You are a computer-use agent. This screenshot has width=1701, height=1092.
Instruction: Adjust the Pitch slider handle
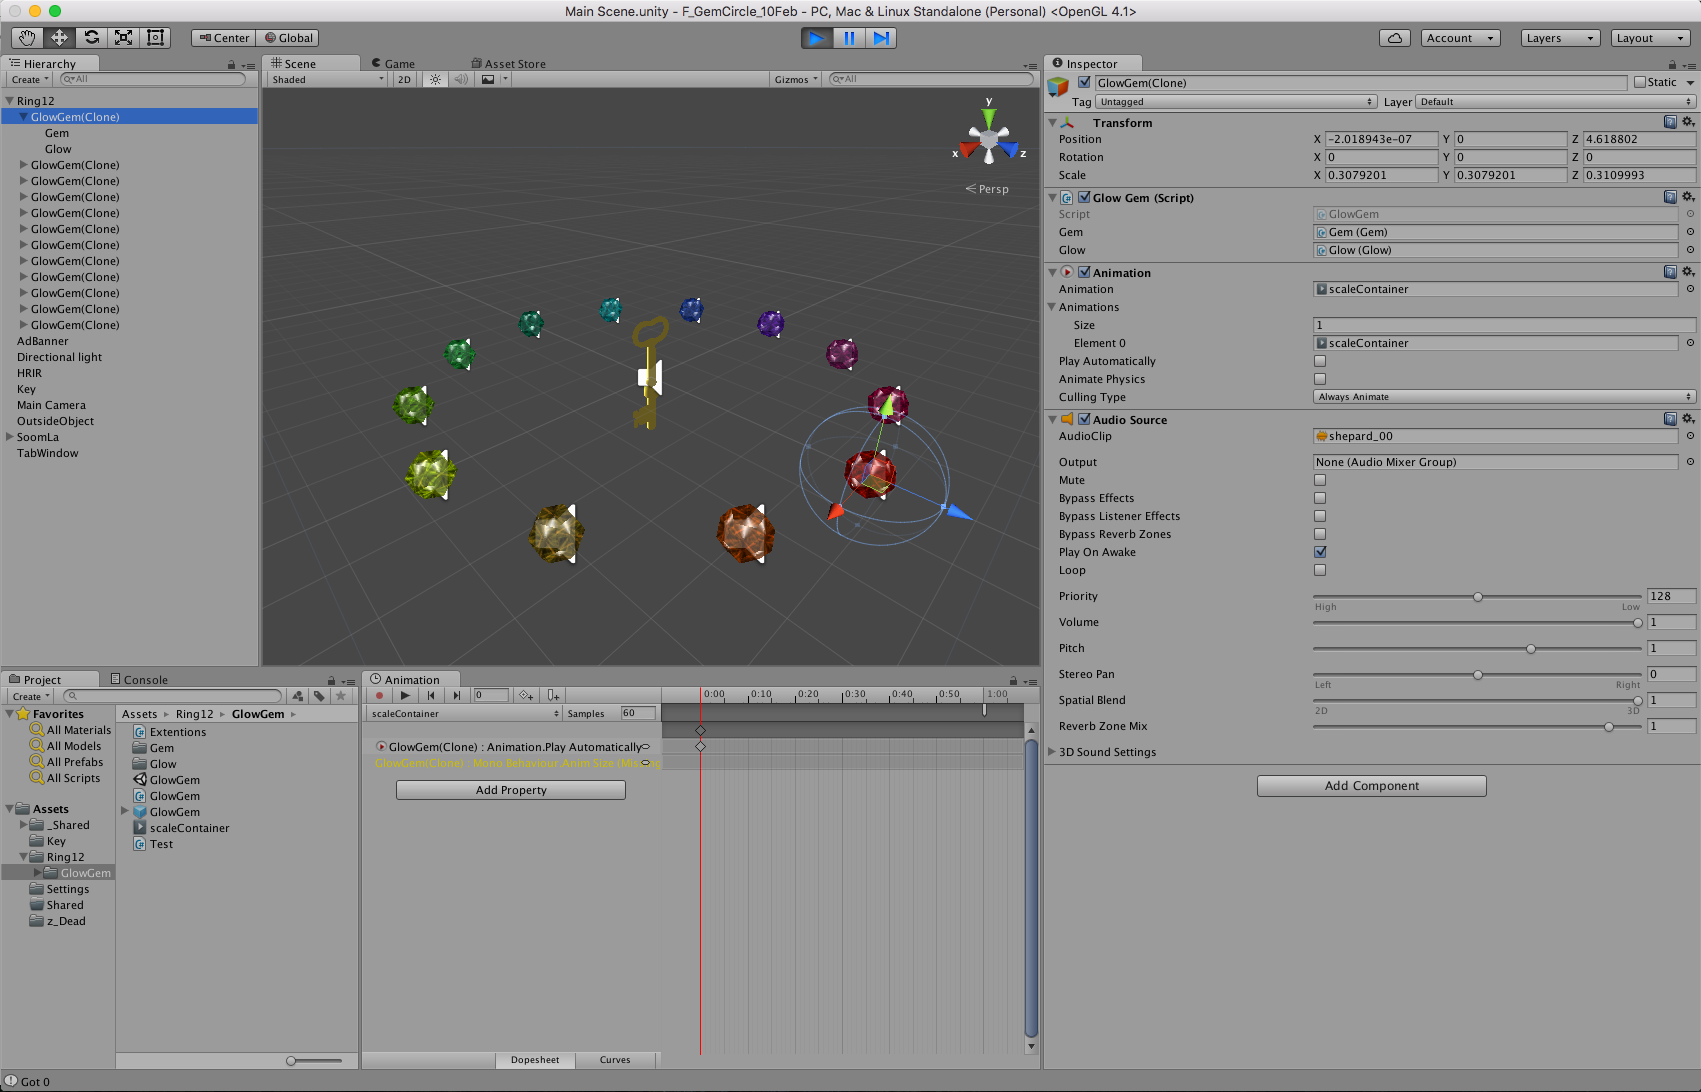pyautogui.click(x=1531, y=649)
